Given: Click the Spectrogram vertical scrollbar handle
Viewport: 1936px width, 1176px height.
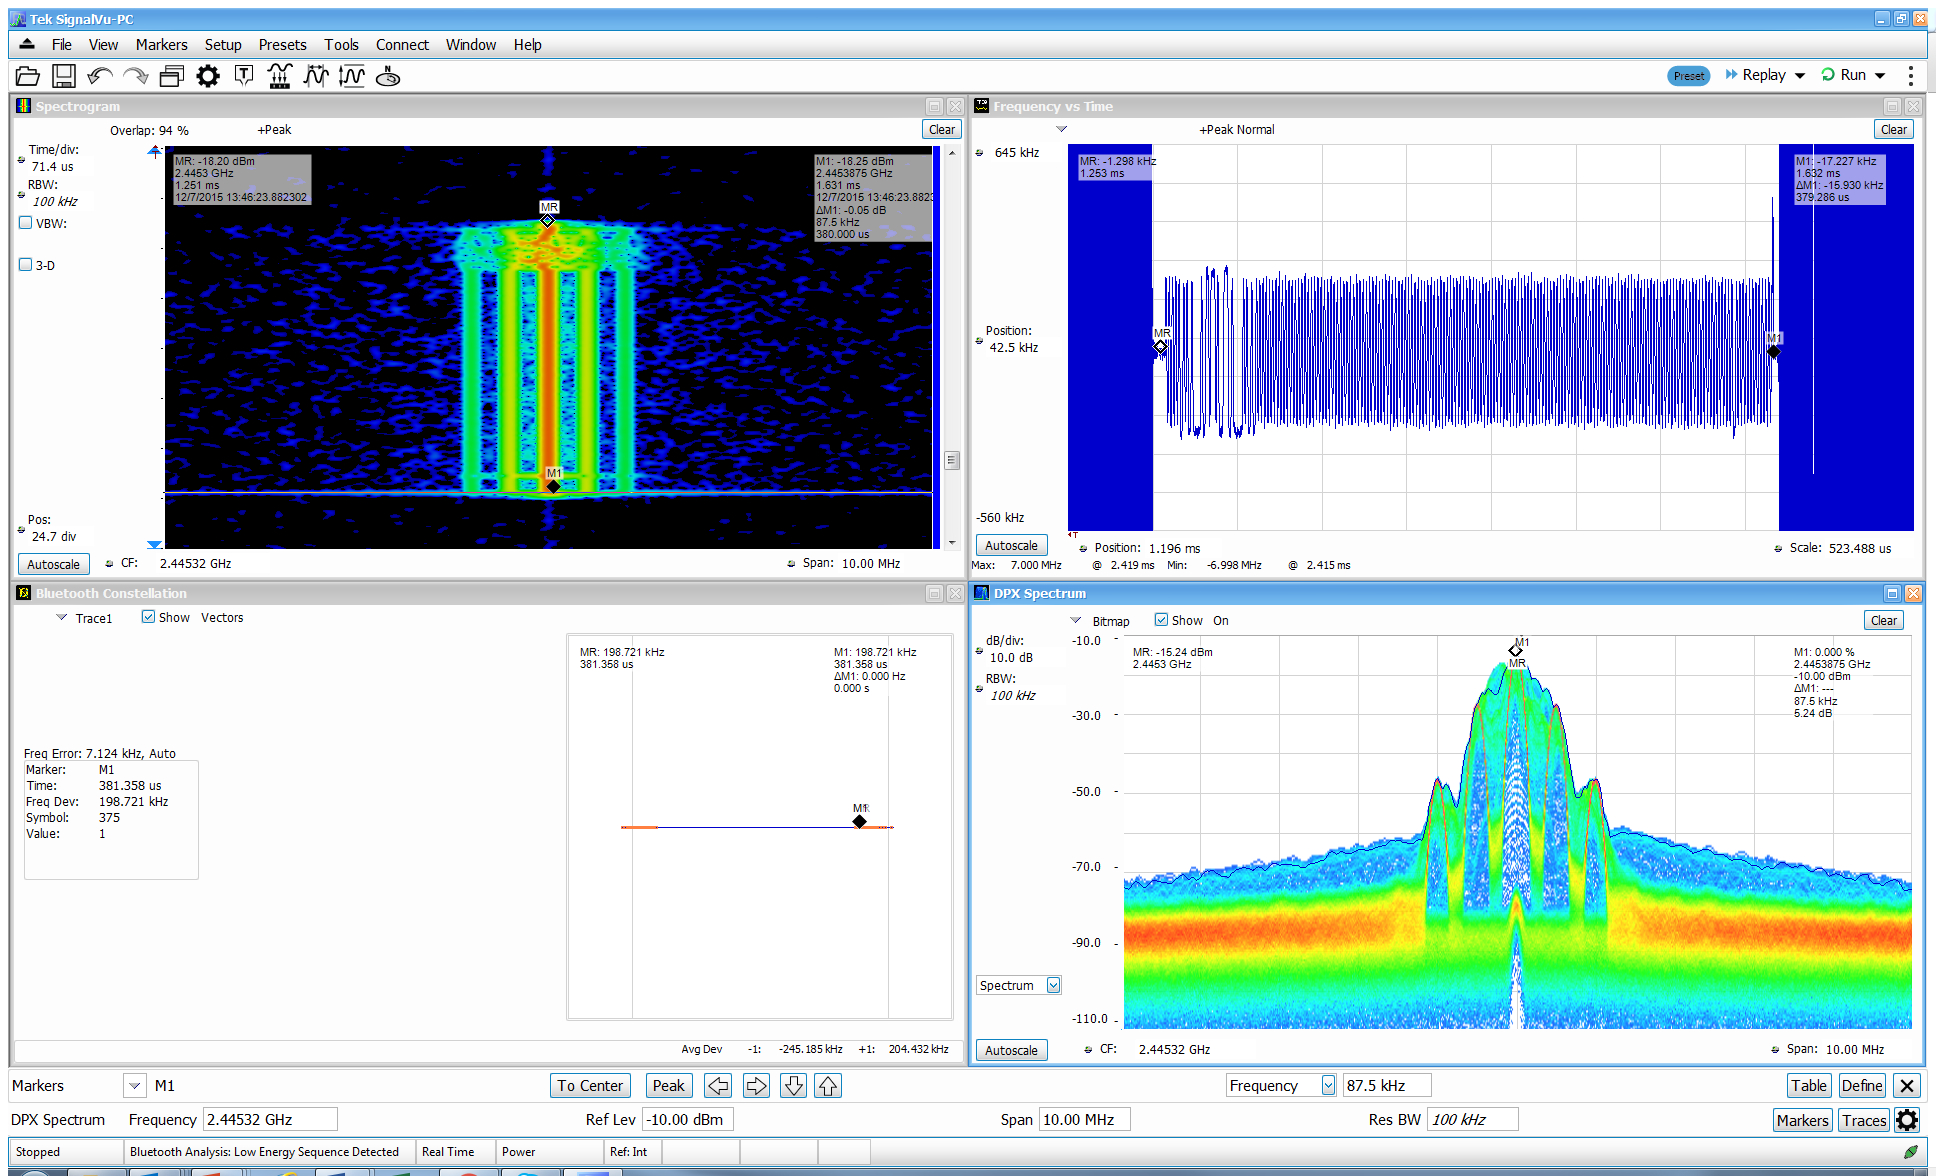Looking at the screenshot, I should pyautogui.click(x=952, y=460).
